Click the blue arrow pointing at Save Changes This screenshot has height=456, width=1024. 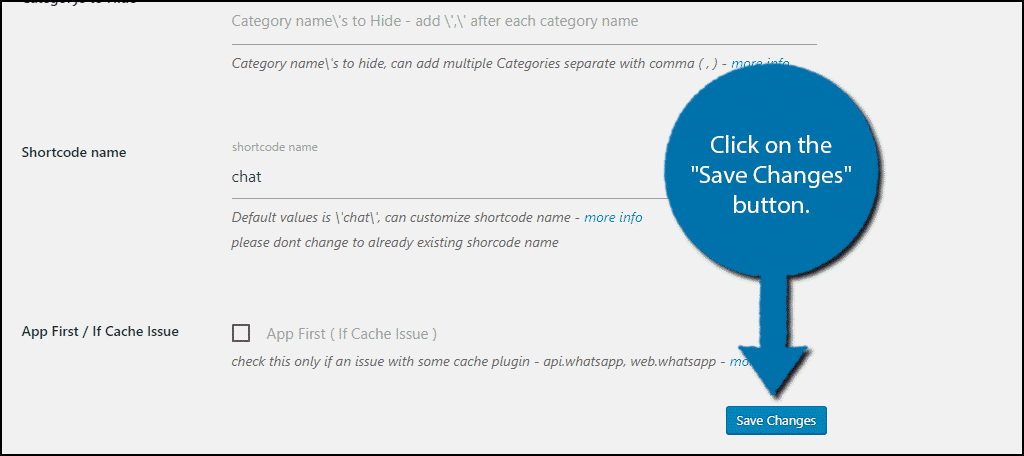tap(776, 340)
